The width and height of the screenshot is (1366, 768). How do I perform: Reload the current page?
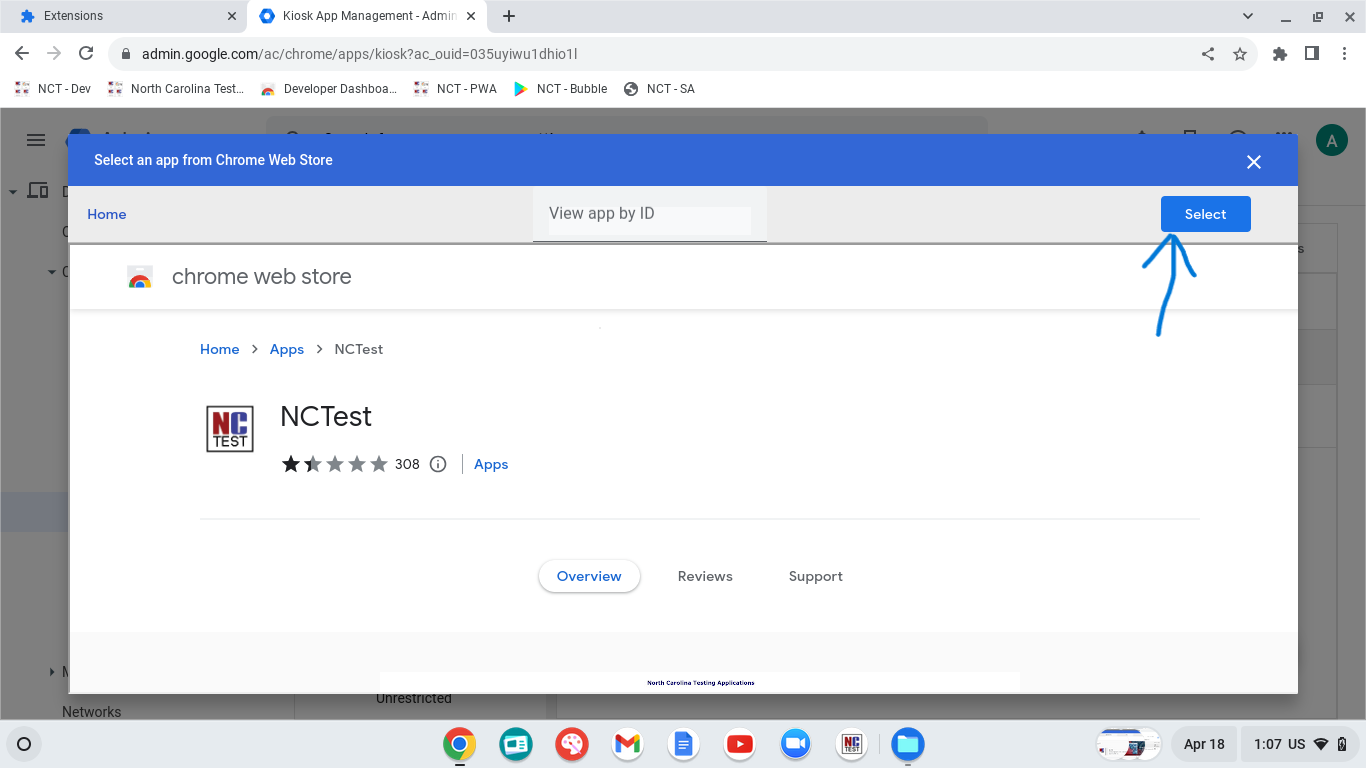coord(86,54)
